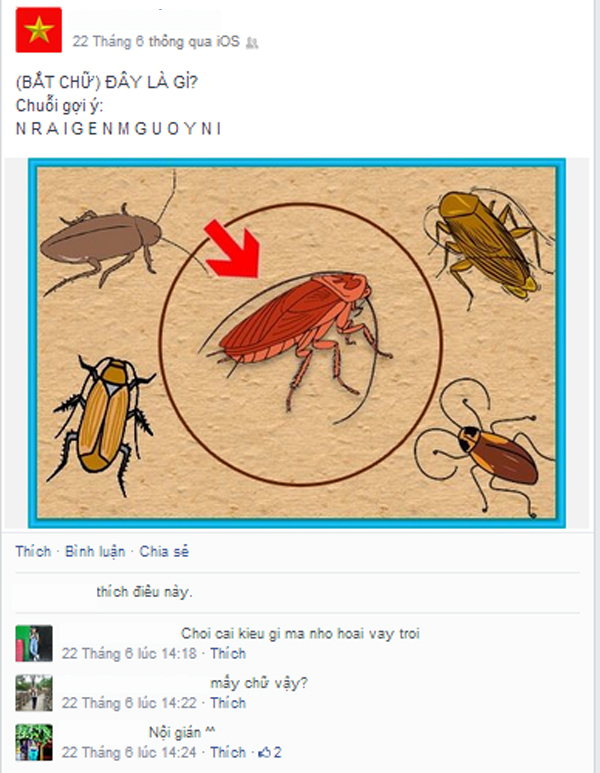Like the 'Nội gián' comment
The image size is (600, 773).
(x=228, y=752)
